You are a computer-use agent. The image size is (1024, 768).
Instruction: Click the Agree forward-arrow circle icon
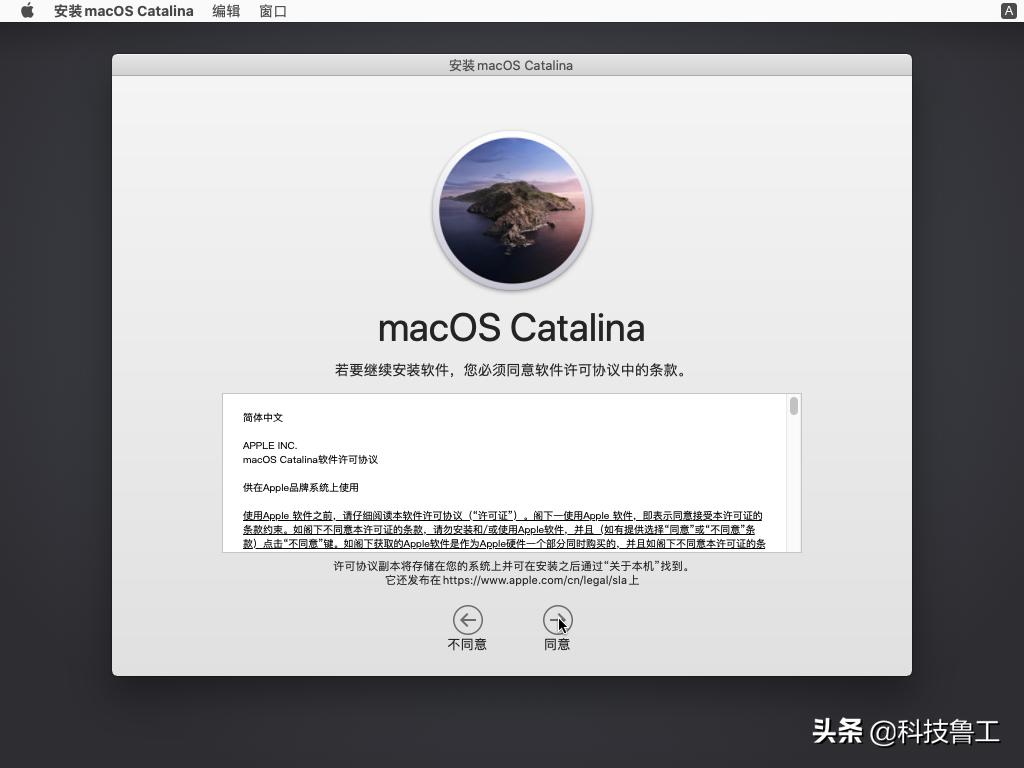point(557,620)
